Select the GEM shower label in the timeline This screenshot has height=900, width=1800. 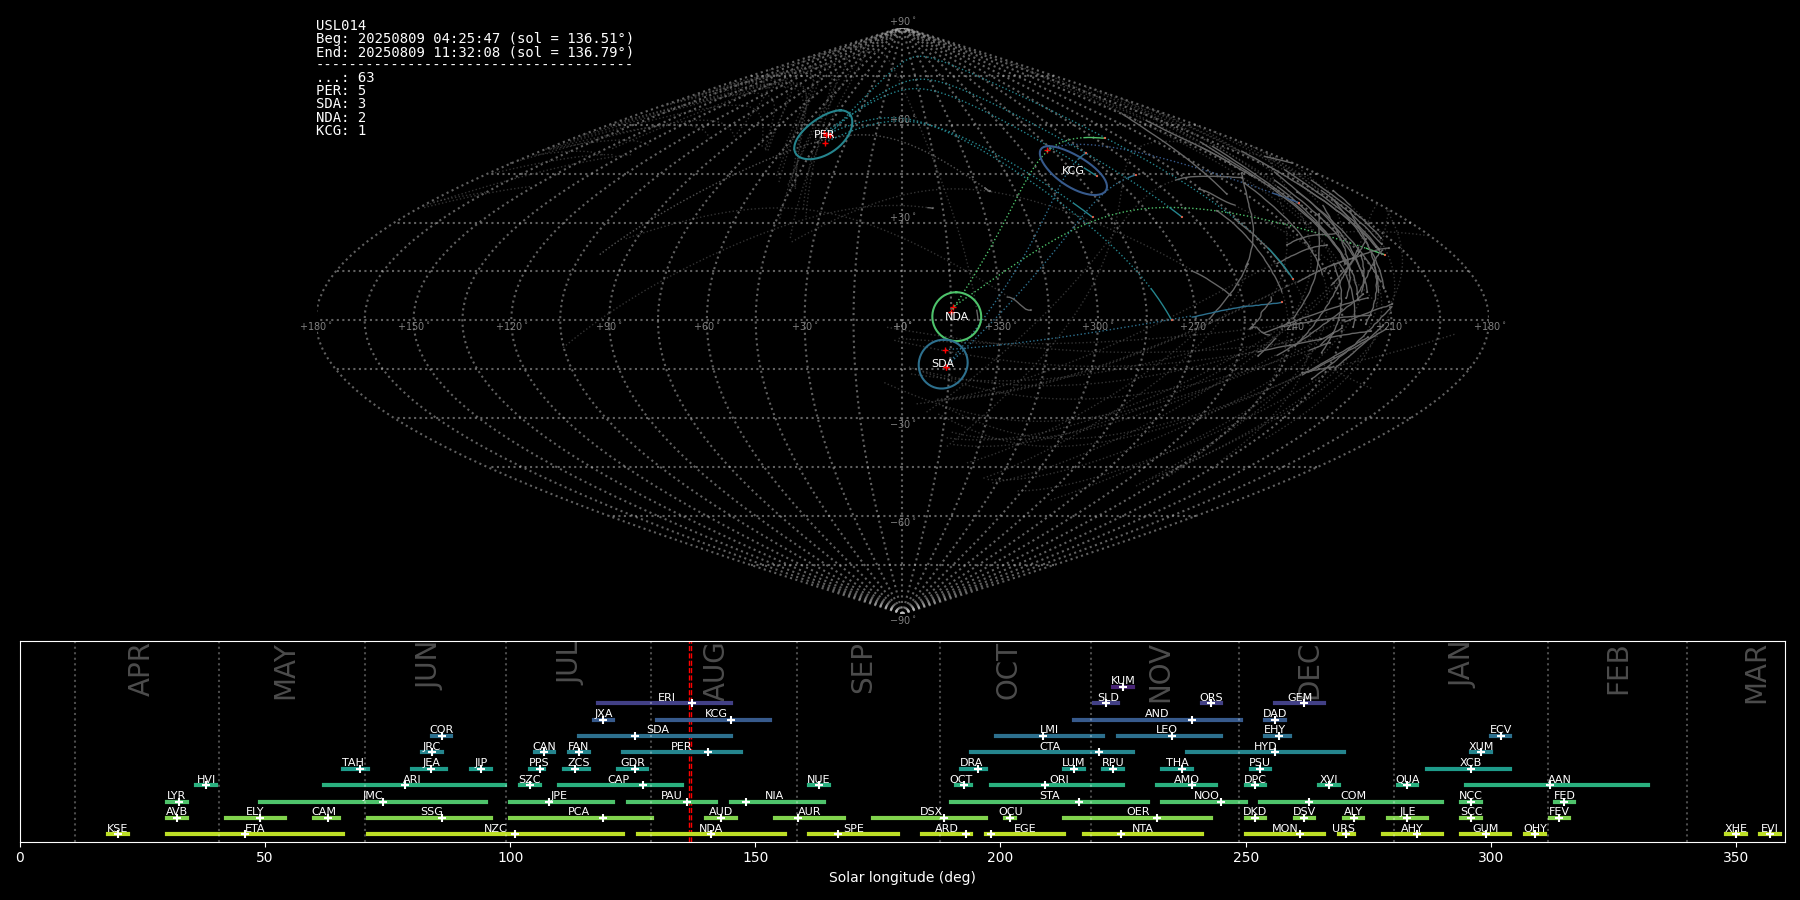(1299, 698)
